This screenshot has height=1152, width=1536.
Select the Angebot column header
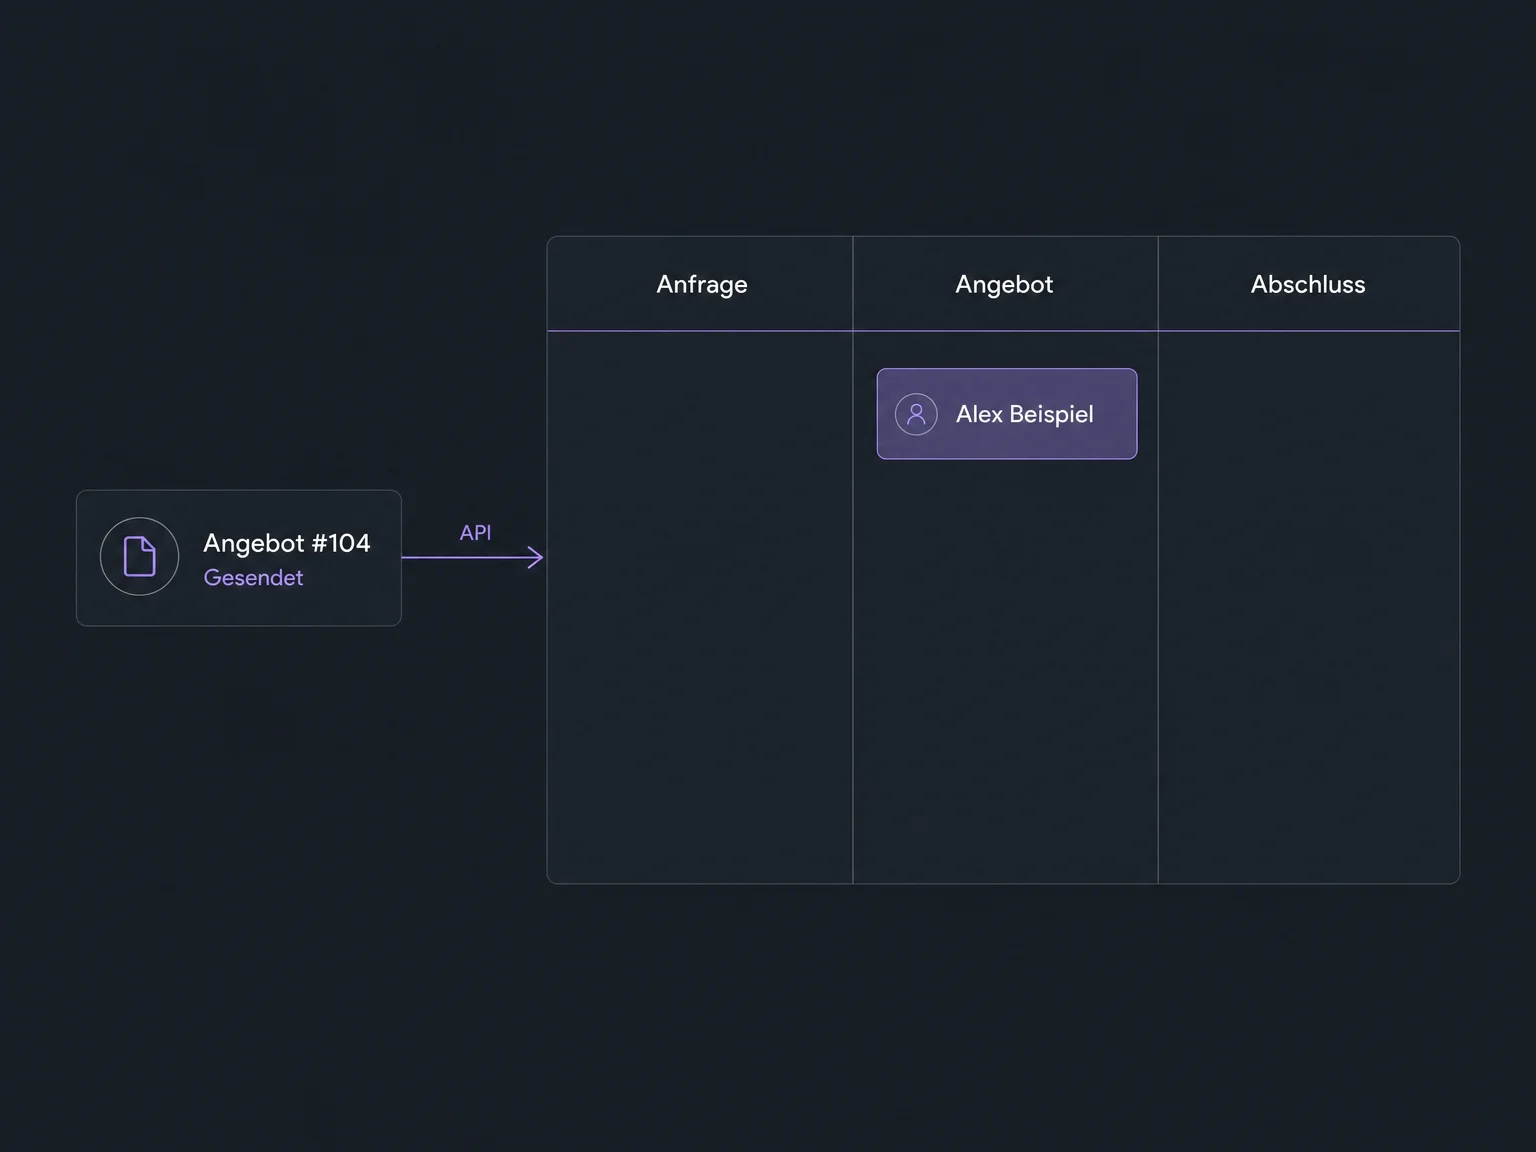[x=1004, y=284]
